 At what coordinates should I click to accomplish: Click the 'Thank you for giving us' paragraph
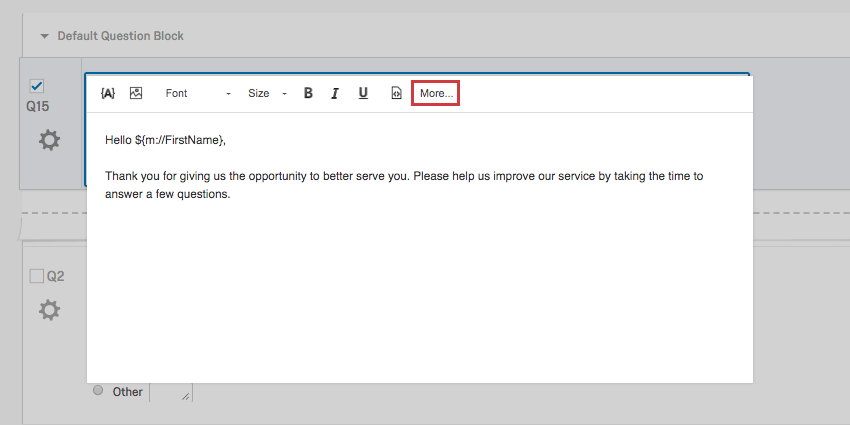point(404,185)
